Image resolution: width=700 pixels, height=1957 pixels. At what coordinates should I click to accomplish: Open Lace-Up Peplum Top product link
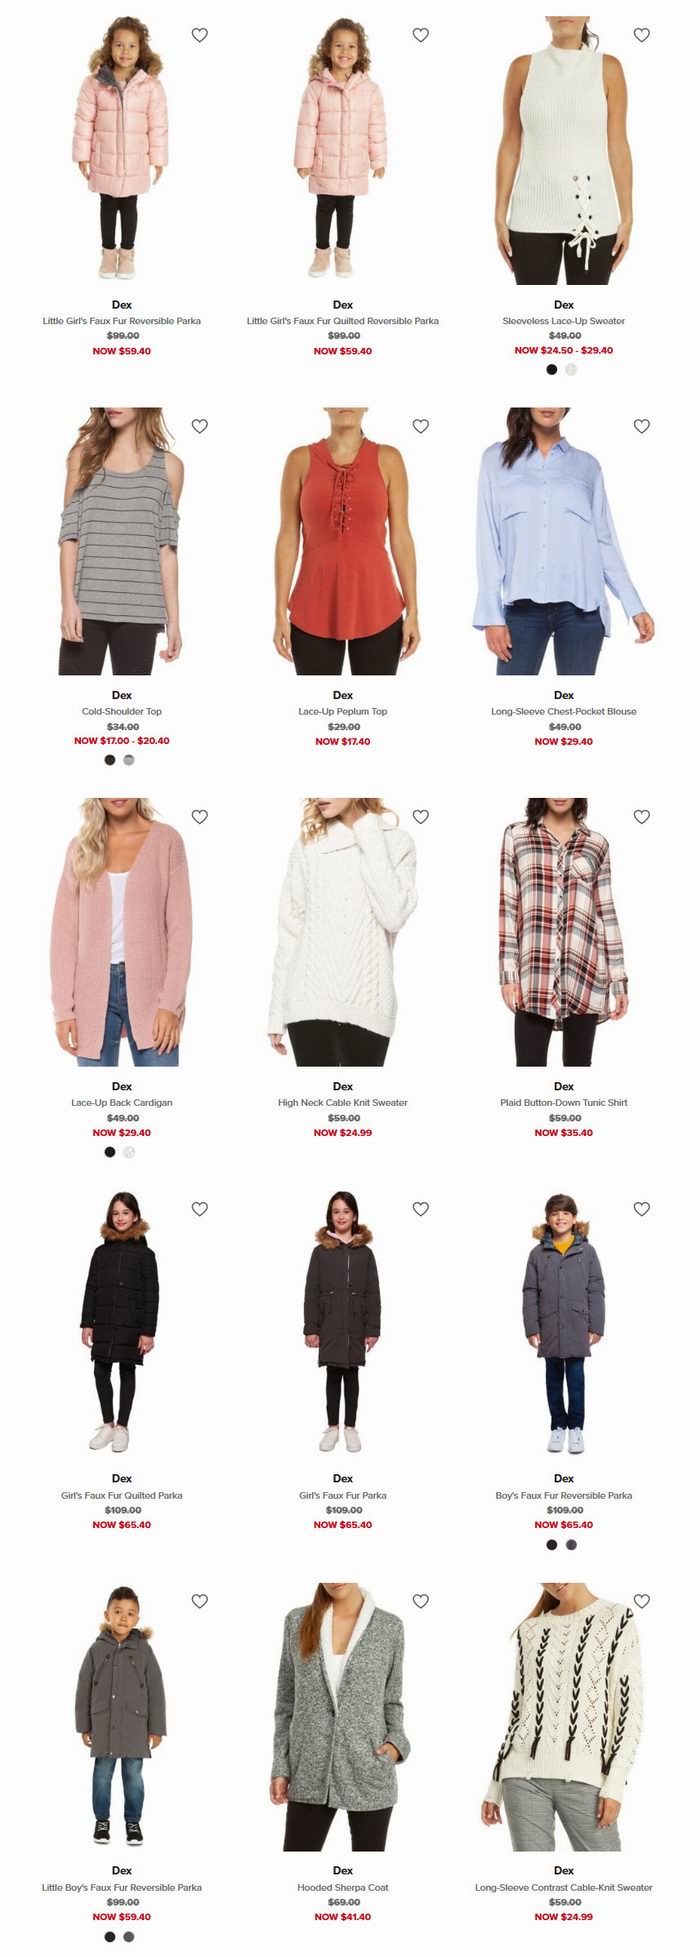coord(343,711)
